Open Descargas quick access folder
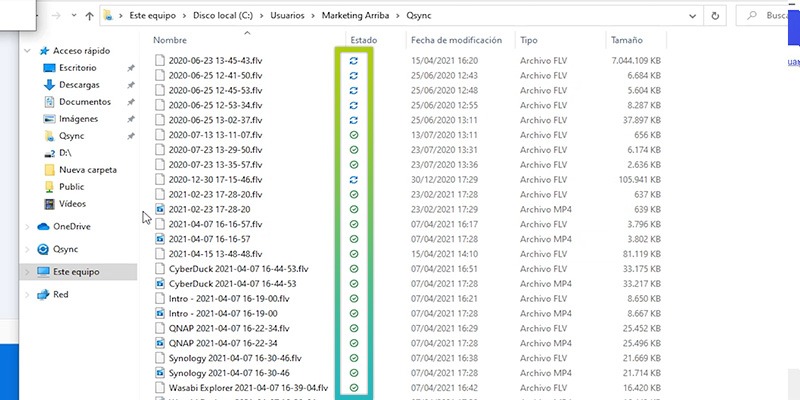 point(79,85)
